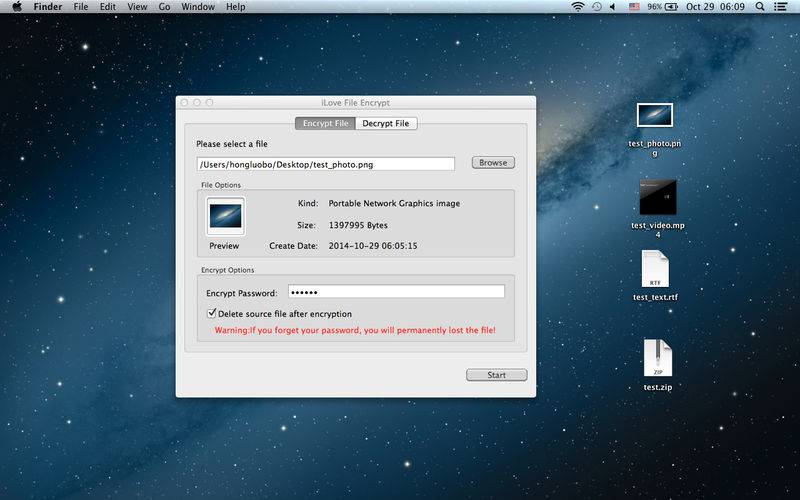Viewport: 800px width, 500px height.
Task: Click the test_video.mp4 file name label
Action: (658, 230)
